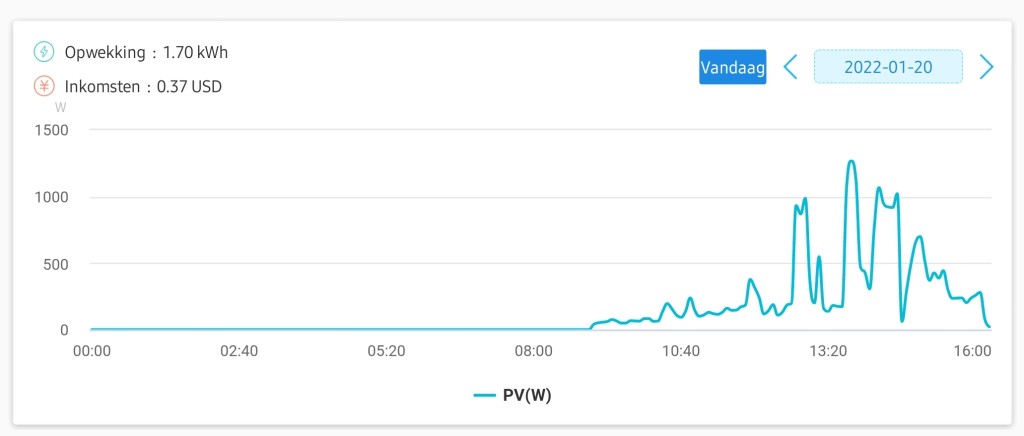
Task: Click the 1000 y-axis value label
Action: 51,197
